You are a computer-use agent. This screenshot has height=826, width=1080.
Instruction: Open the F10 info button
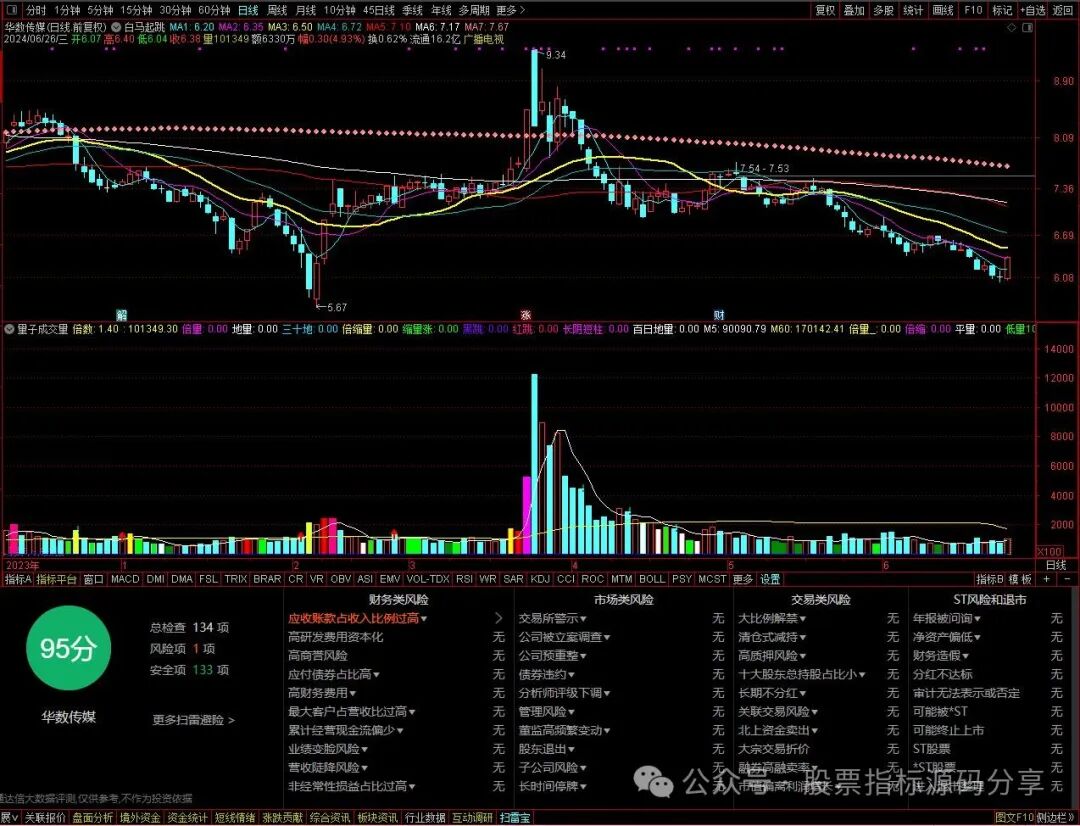(973, 10)
